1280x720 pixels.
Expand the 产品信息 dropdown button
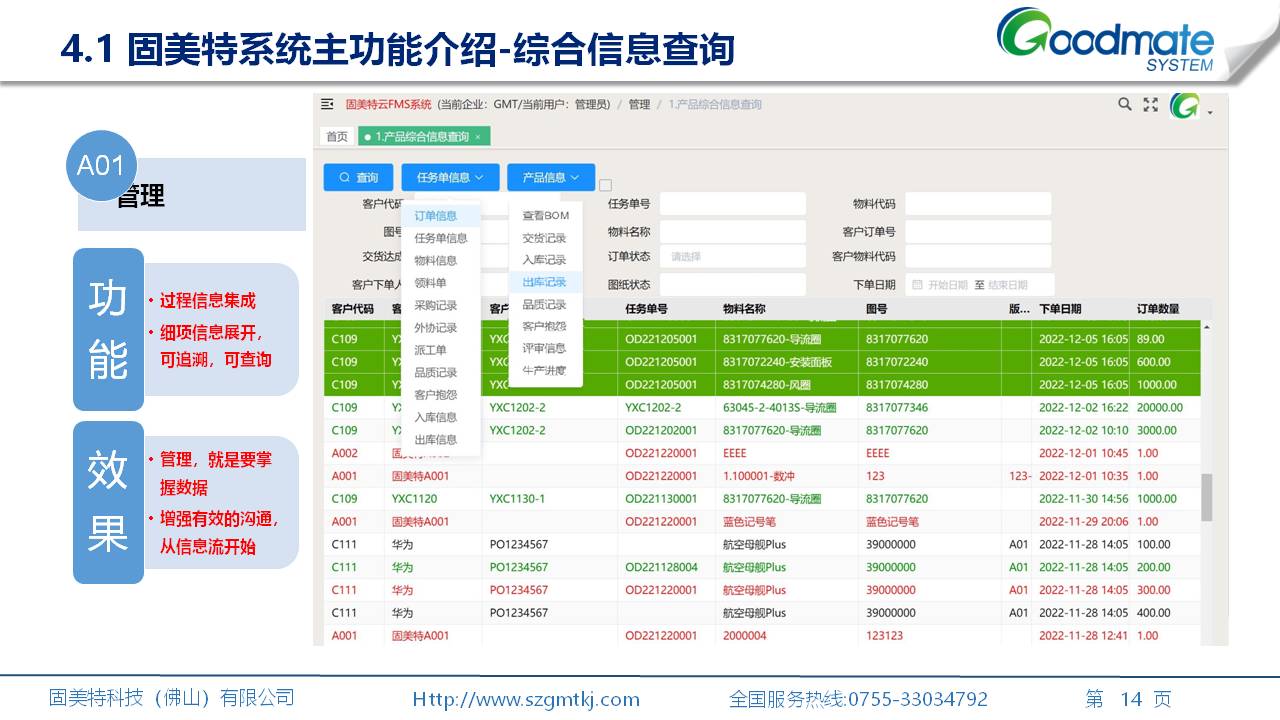pos(551,177)
